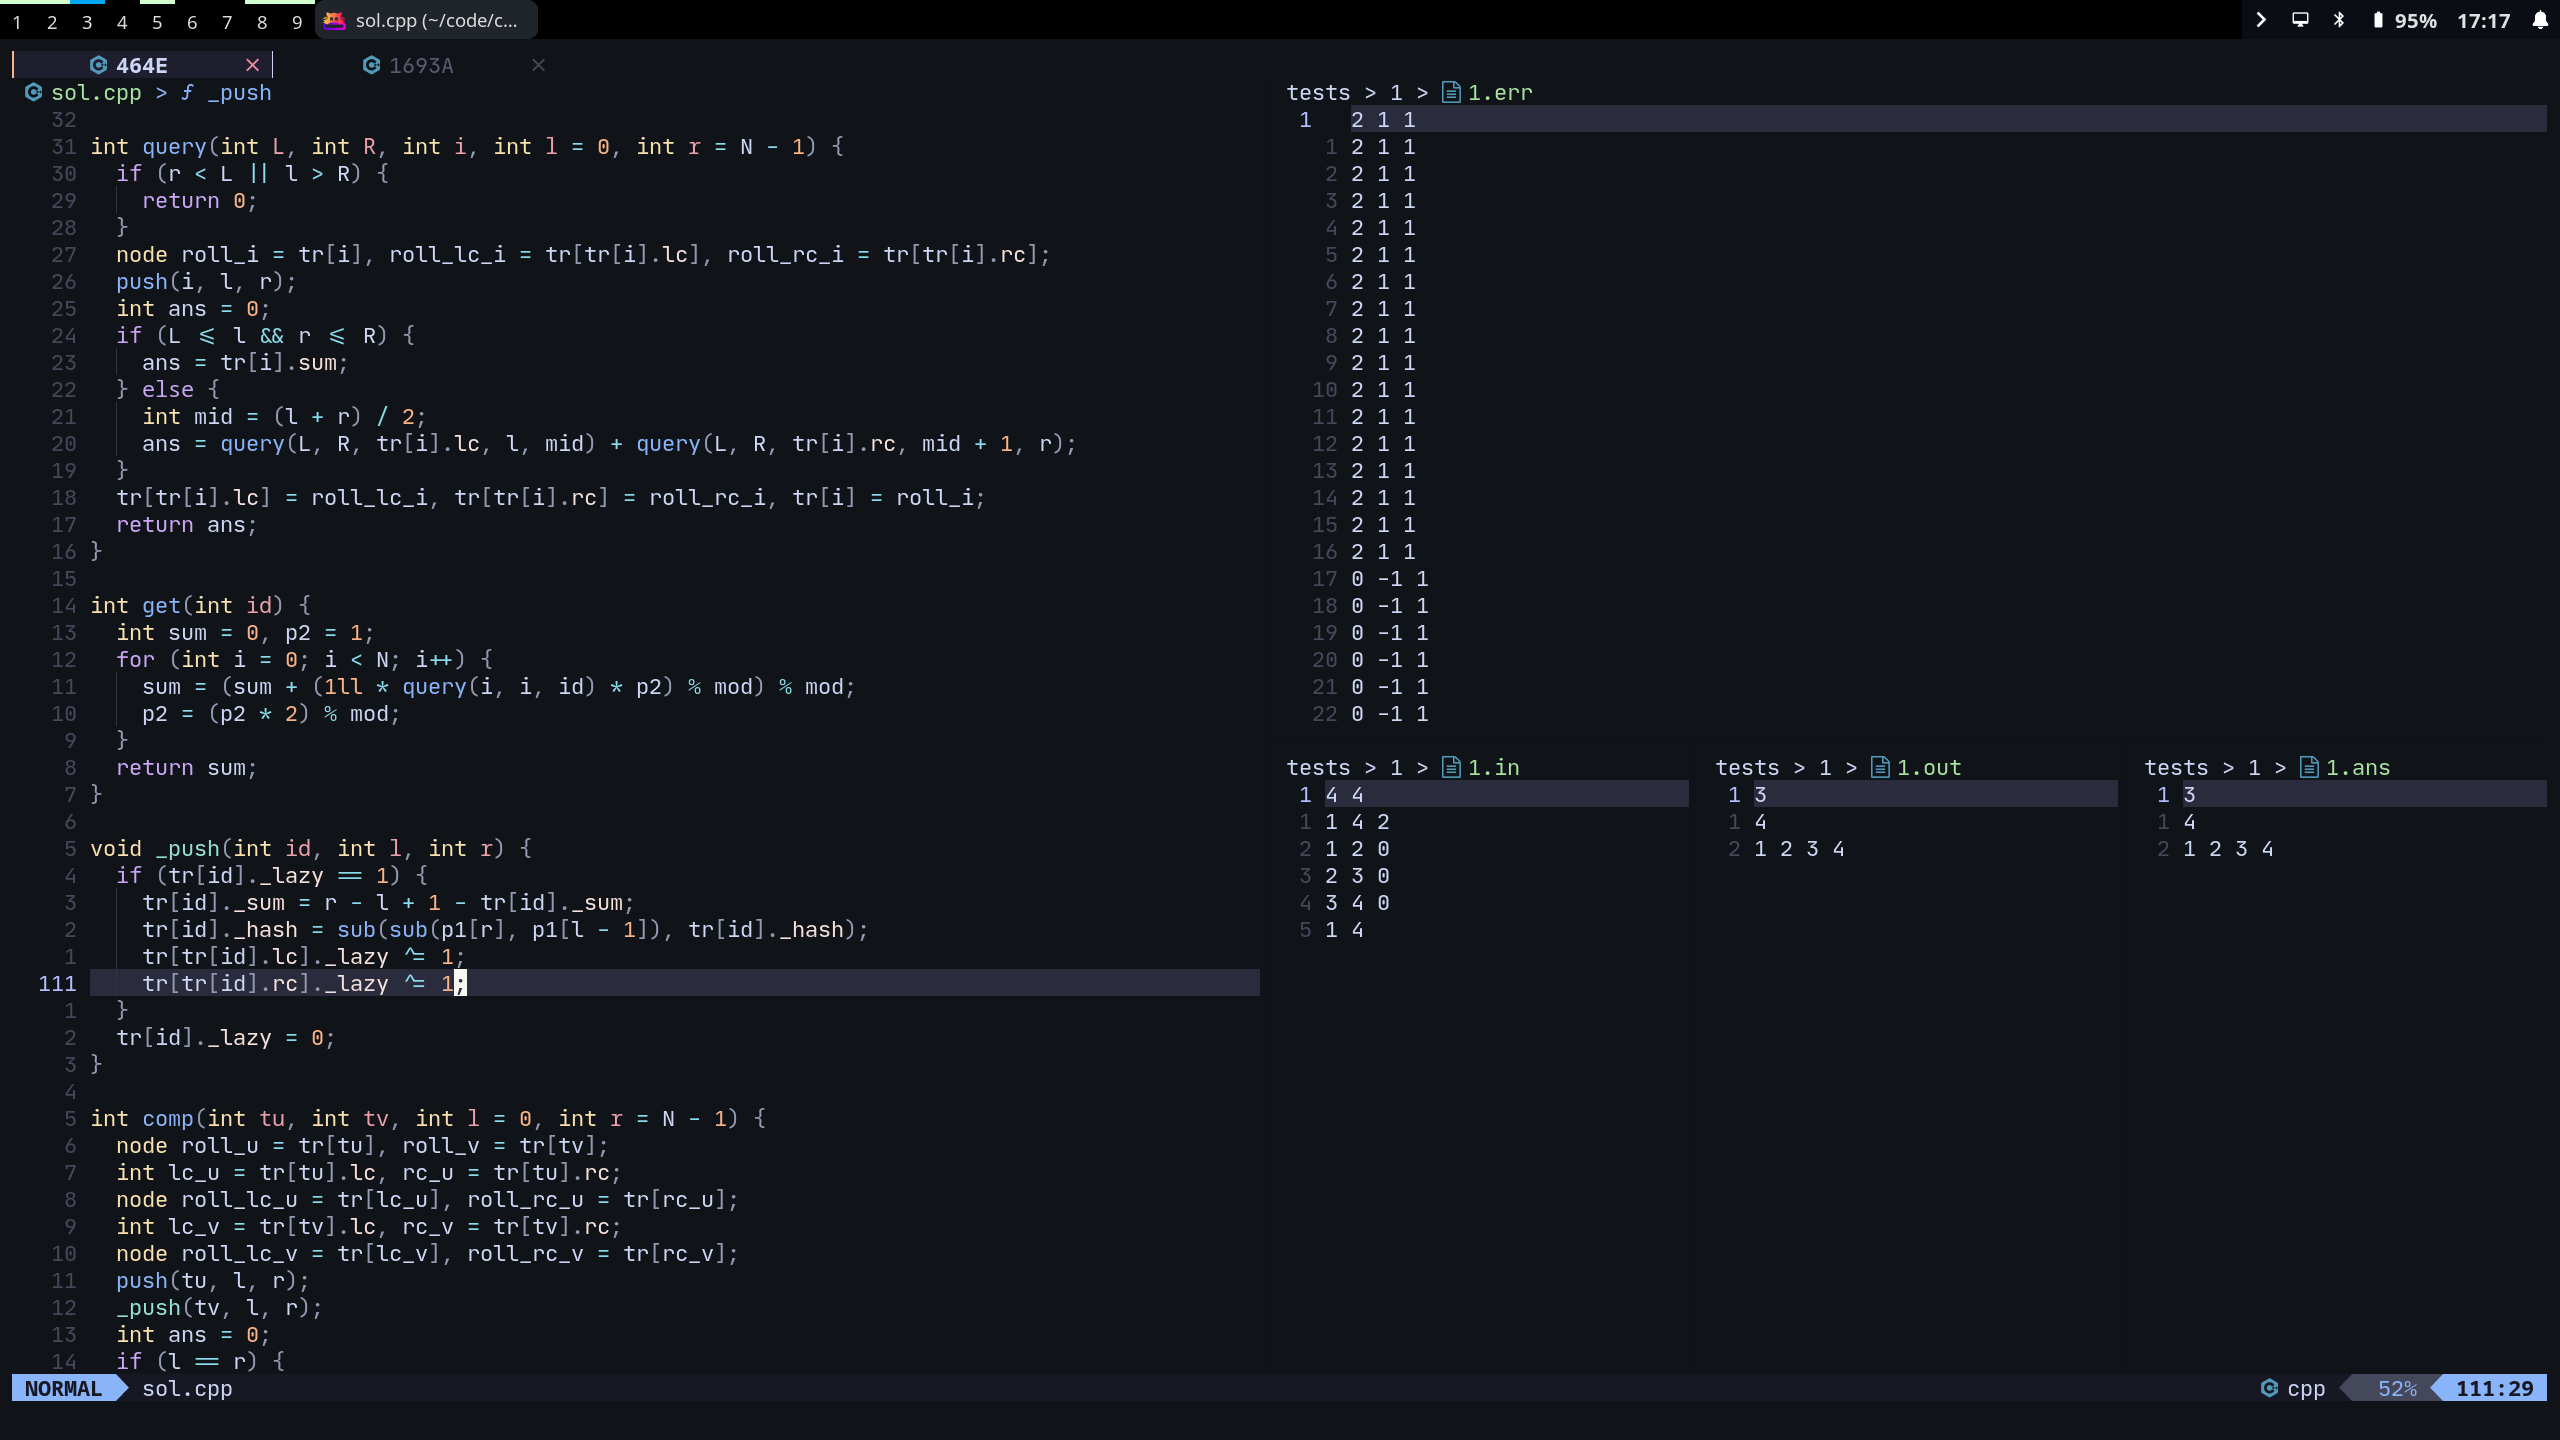The image size is (2560, 1440).
Task: Open the system tray expand arrow
Action: [x=2261, y=20]
